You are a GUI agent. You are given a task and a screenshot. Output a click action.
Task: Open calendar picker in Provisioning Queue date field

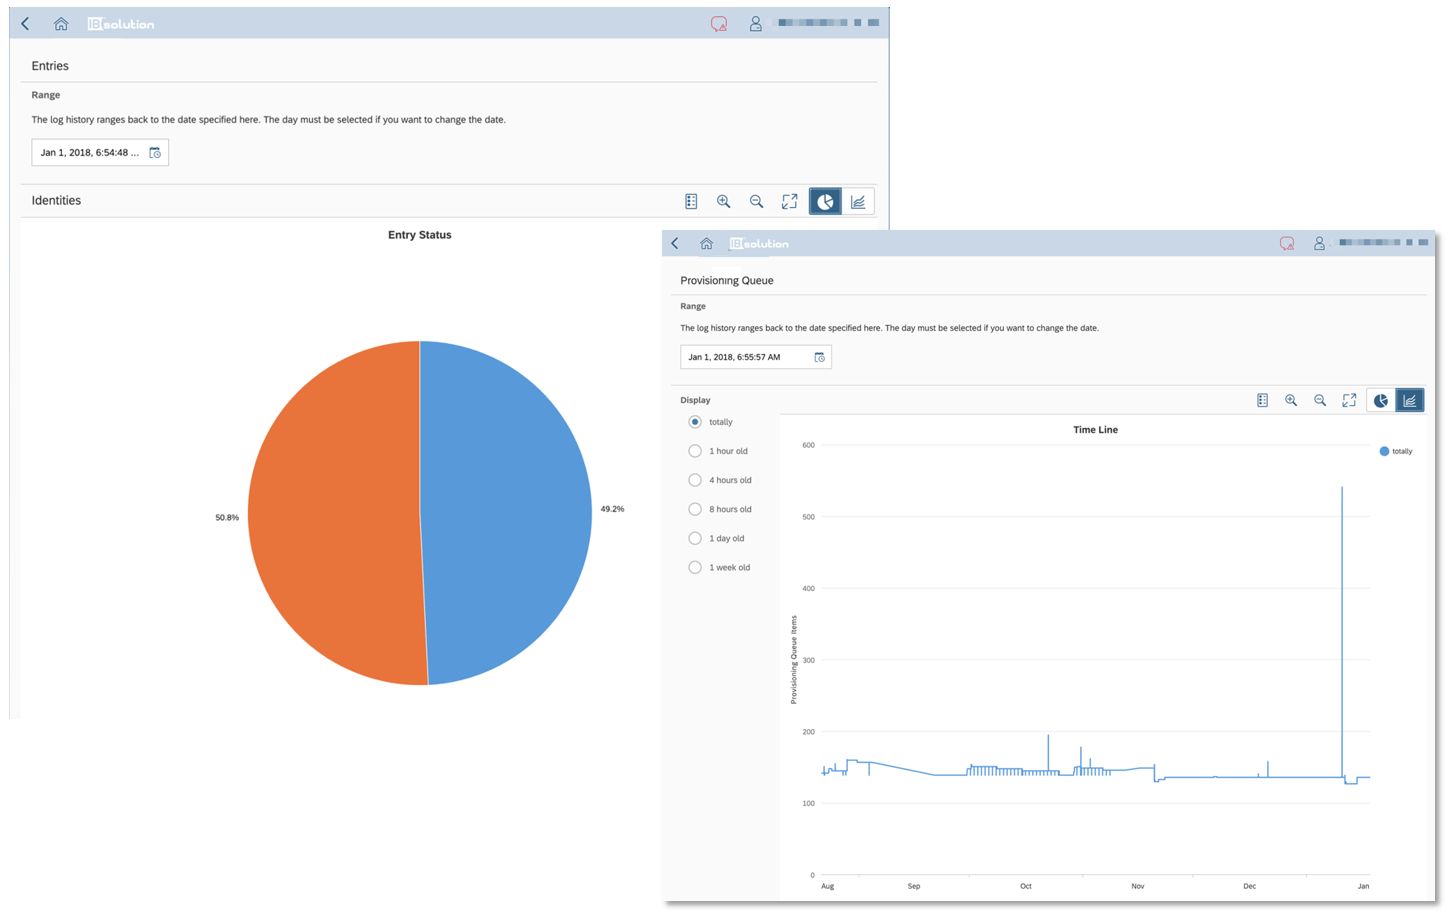820,357
